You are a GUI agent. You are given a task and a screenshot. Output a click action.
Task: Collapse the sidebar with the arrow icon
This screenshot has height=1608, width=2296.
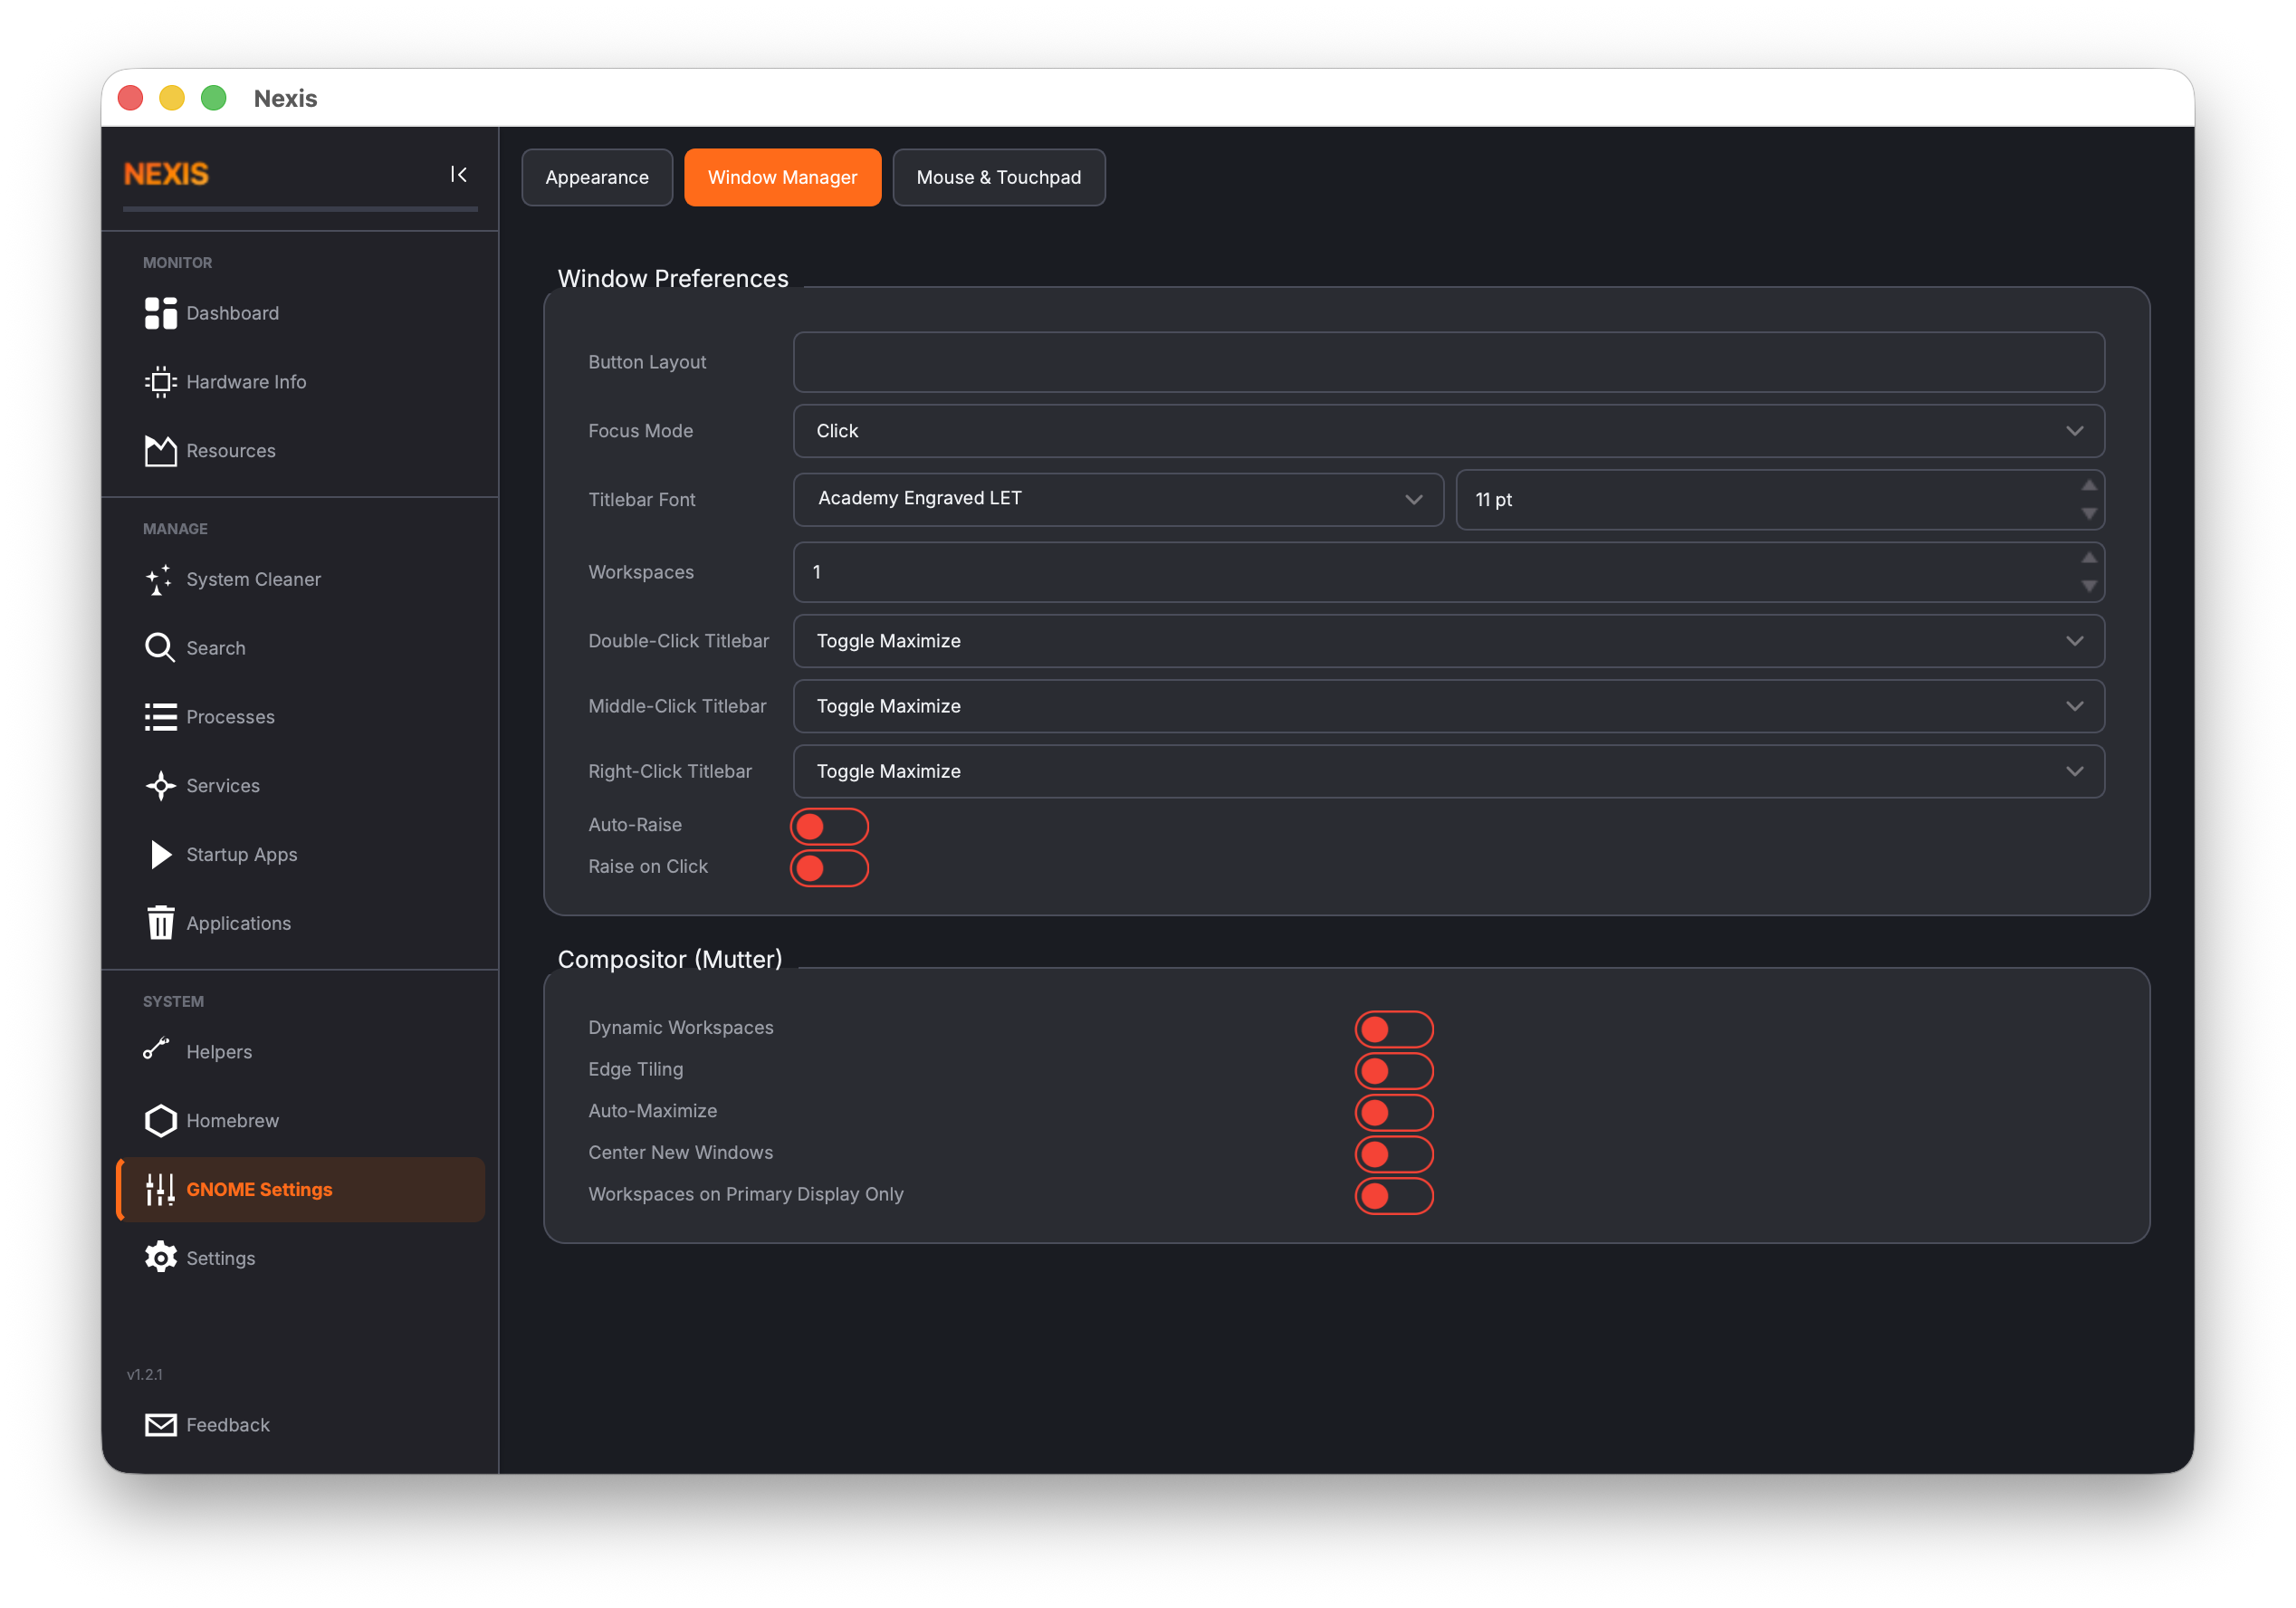click(x=458, y=175)
